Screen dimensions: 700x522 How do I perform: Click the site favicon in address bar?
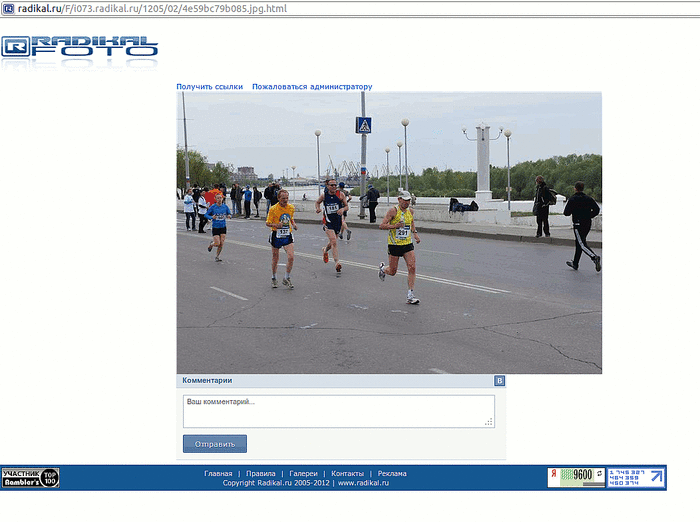pos(8,8)
